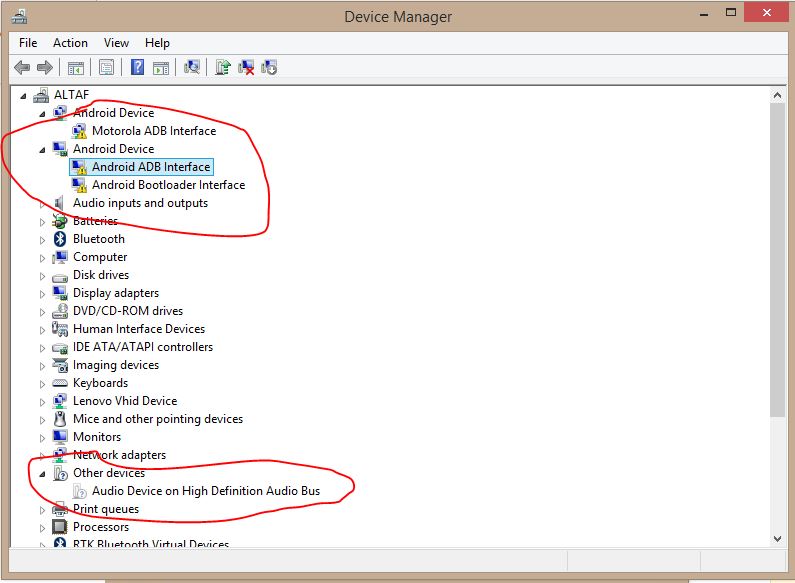Select Audio Device on High Definition Audio Bus
Screen dimensions: 795x583
click(x=206, y=491)
